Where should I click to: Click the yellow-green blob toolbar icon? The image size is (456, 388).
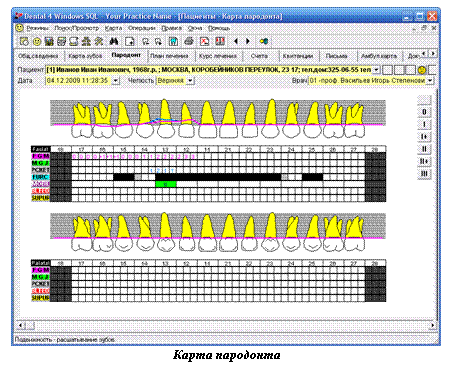264,41
